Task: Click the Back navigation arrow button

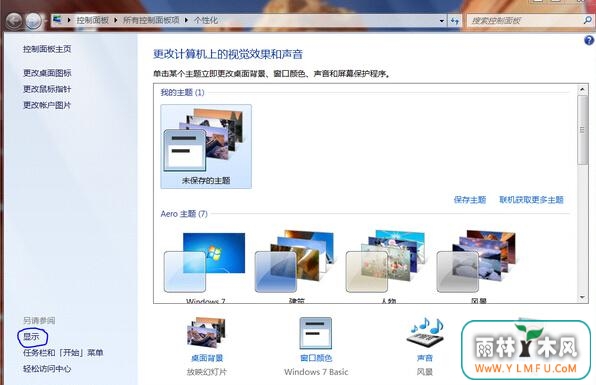Action: (x=14, y=21)
